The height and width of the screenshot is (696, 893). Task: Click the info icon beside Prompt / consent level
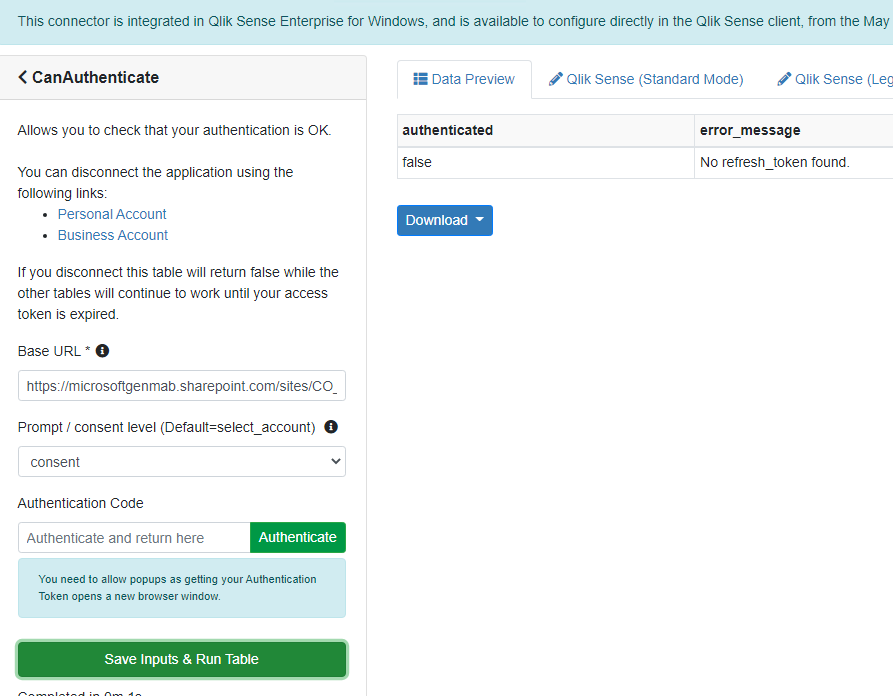[x=331, y=427]
